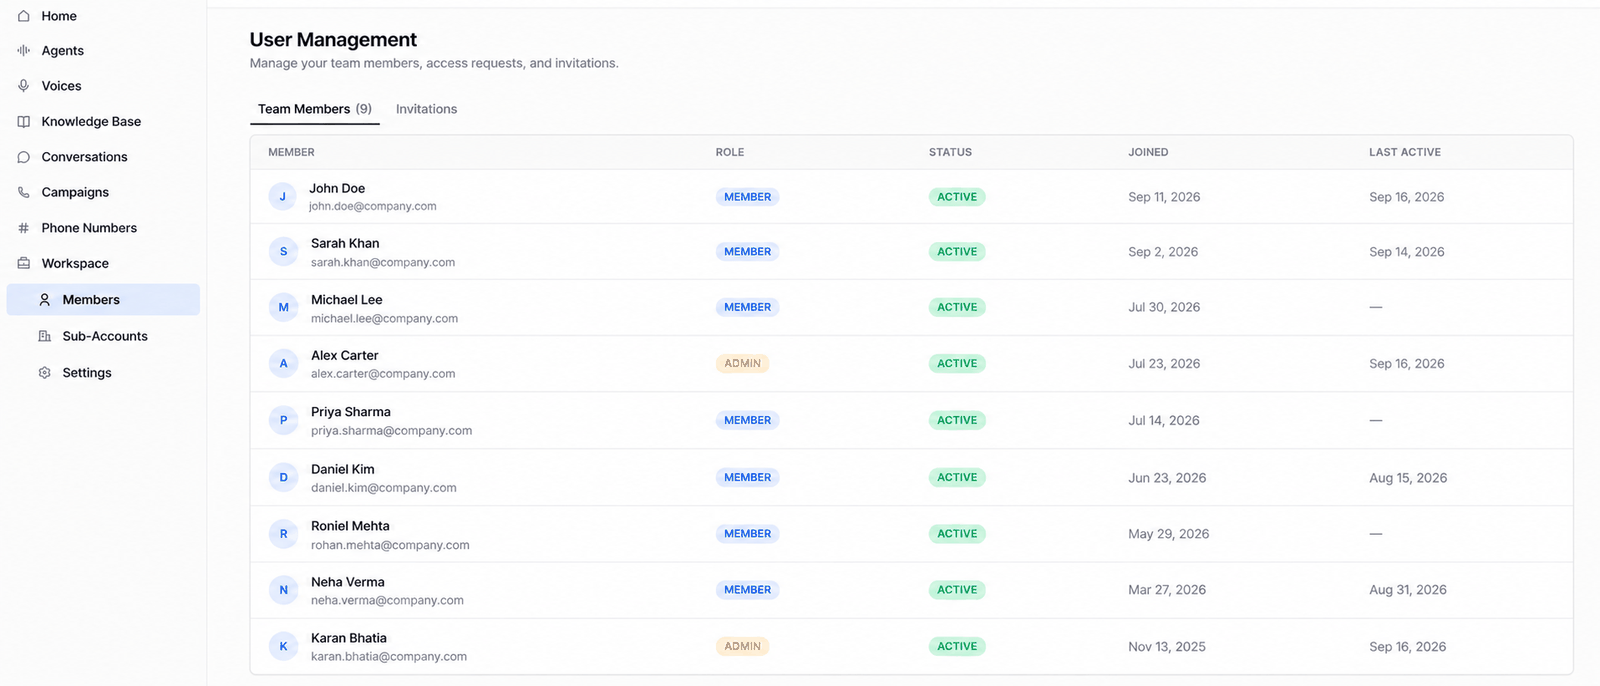
Task: Click Karan Bhatia's K avatar
Action: tap(283, 646)
